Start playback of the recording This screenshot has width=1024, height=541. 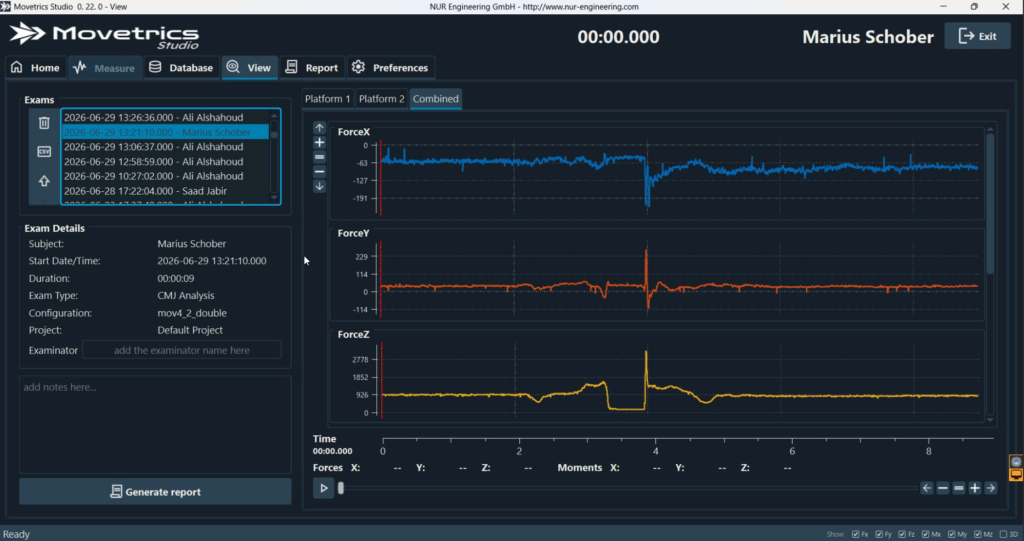(323, 488)
